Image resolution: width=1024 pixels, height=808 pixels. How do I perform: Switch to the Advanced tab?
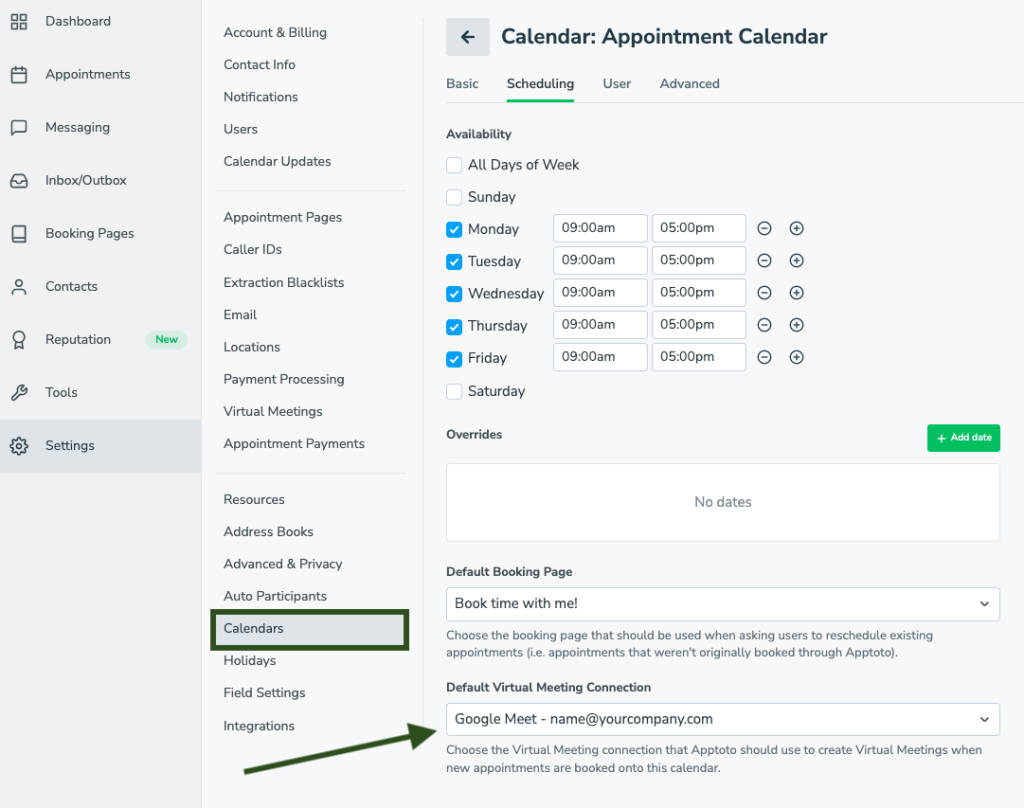point(689,84)
